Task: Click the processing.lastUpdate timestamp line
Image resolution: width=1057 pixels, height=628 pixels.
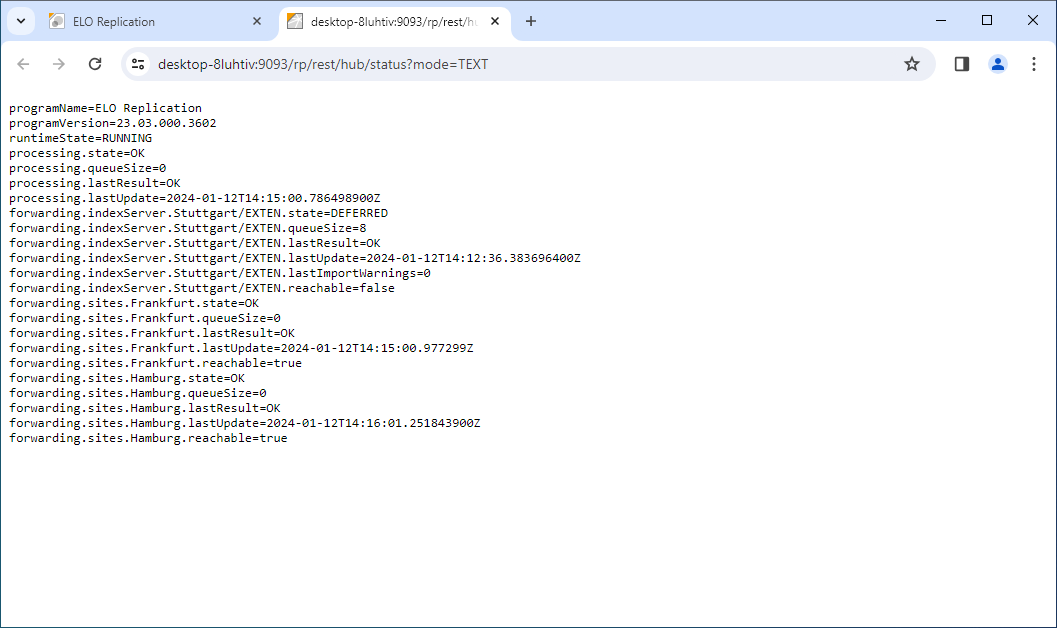Action: pyautogui.click(x=195, y=198)
